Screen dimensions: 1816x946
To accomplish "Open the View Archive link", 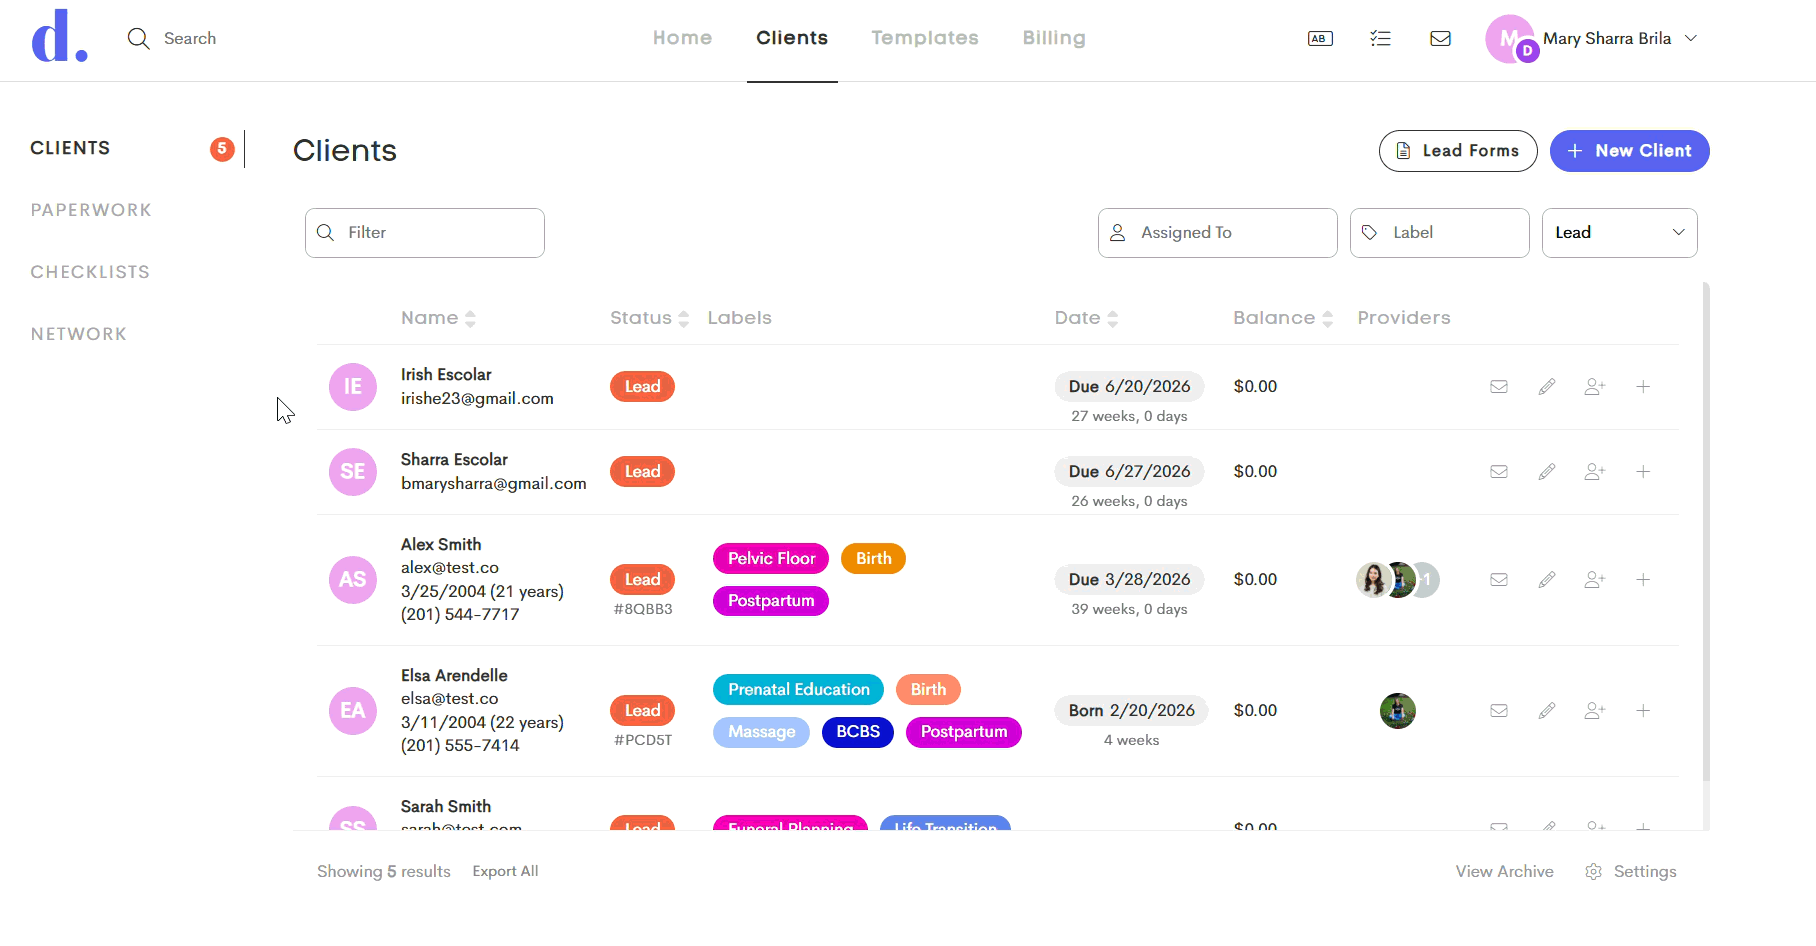I will tap(1505, 872).
